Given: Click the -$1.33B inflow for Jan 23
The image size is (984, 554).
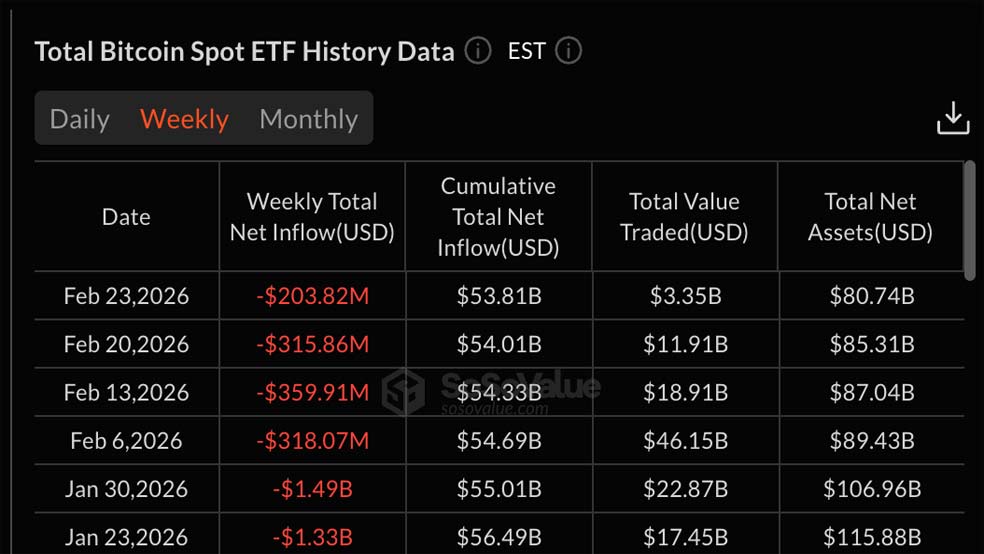Looking at the screenshot, I should (312, 537).
